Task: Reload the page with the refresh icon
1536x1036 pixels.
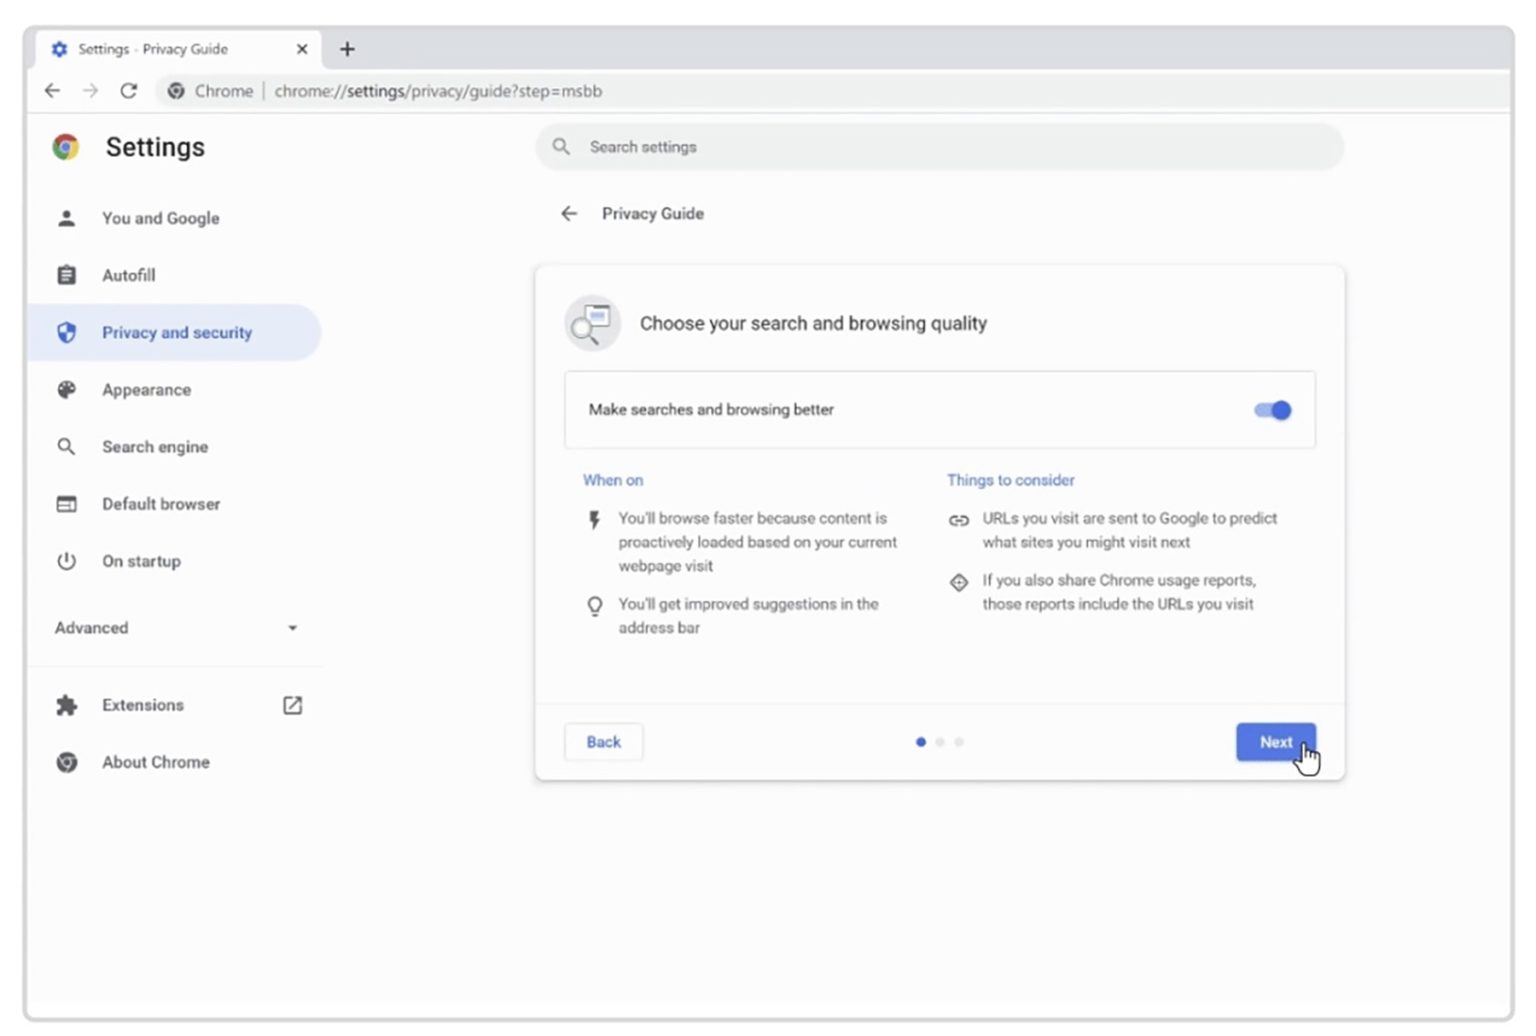Action: click(x=129, y=91)
